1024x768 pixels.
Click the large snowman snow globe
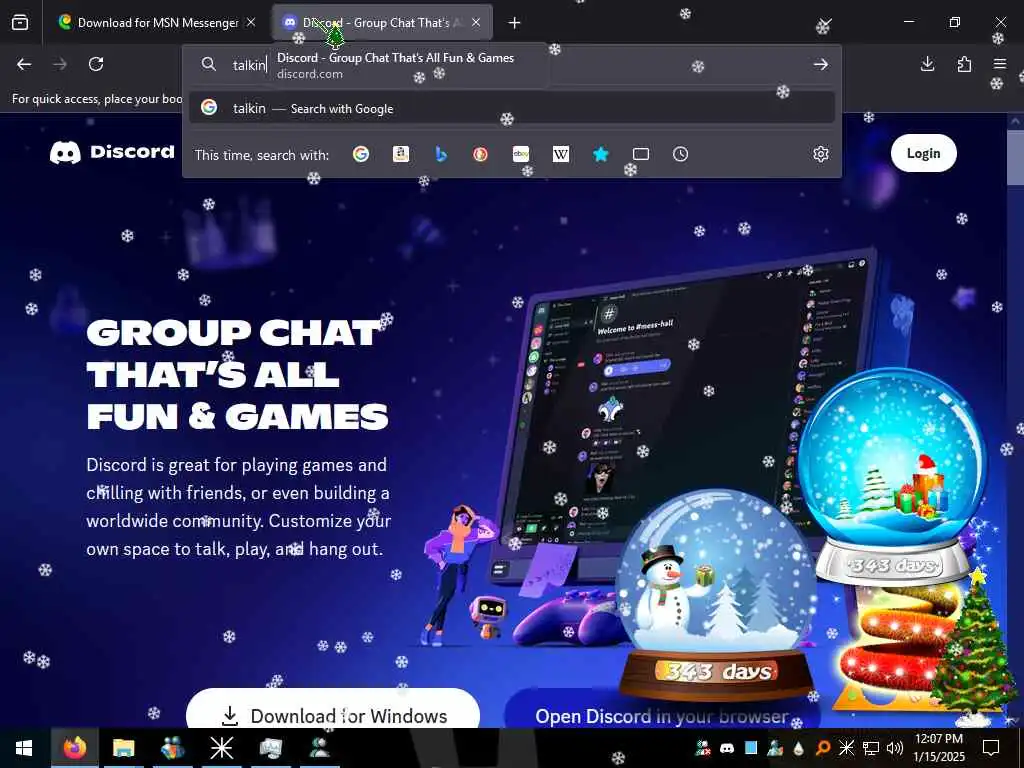(716, 594)
